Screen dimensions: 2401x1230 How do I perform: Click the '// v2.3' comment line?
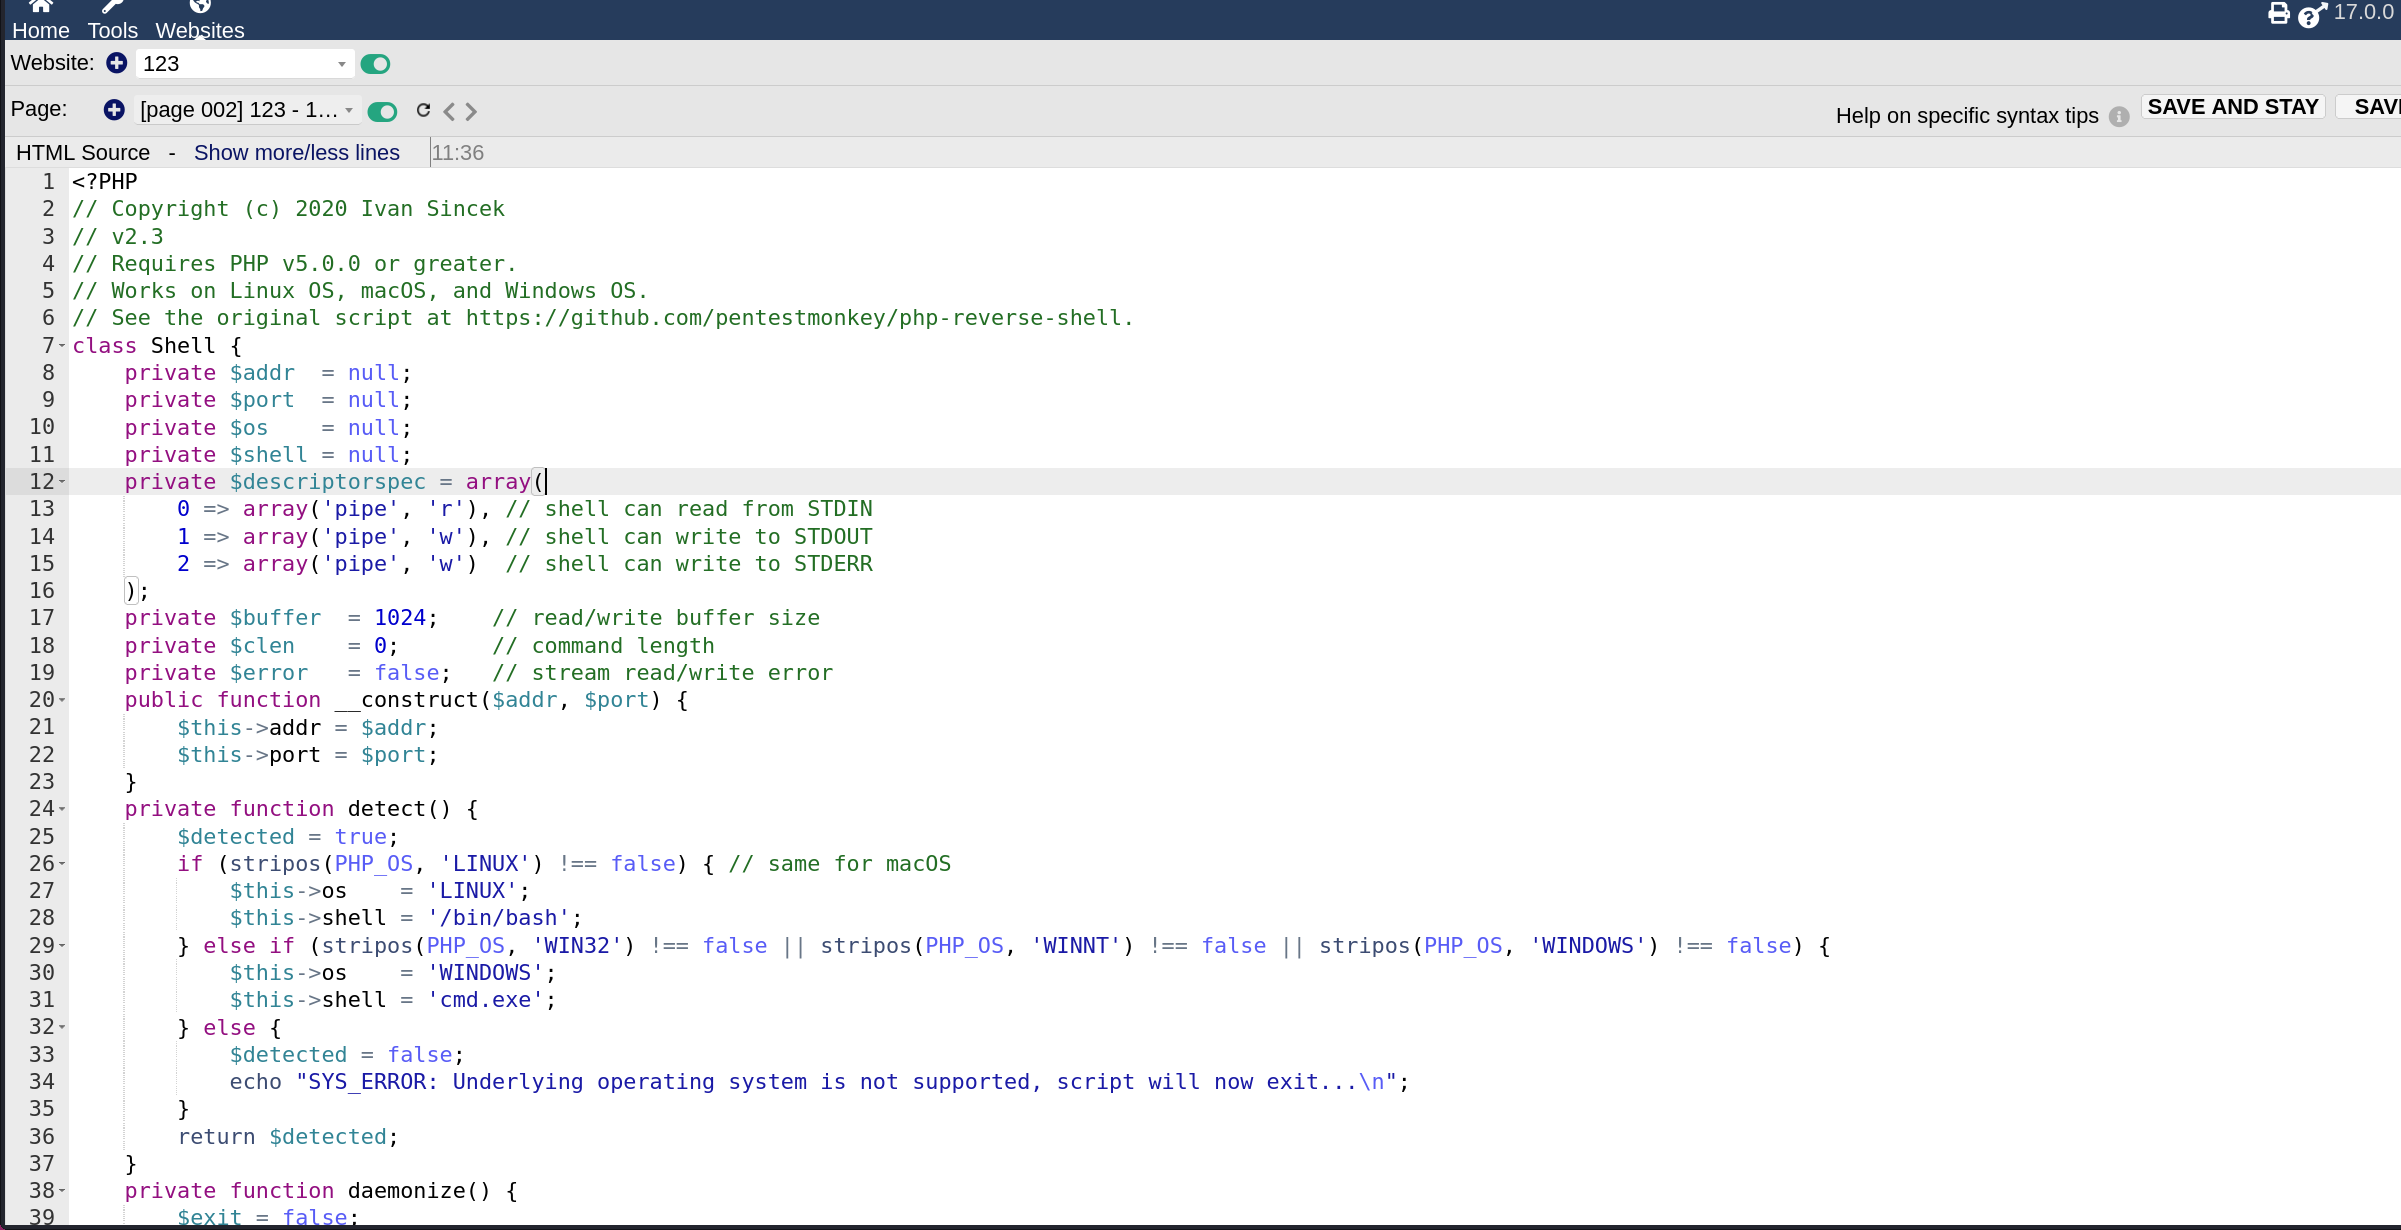click(118, 237)
